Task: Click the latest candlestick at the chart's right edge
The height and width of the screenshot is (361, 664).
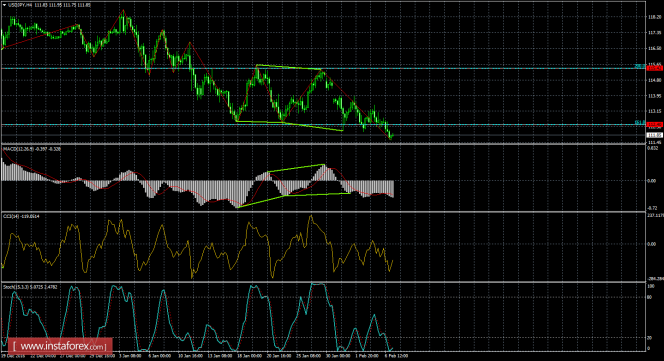Action: coord(392,136)
